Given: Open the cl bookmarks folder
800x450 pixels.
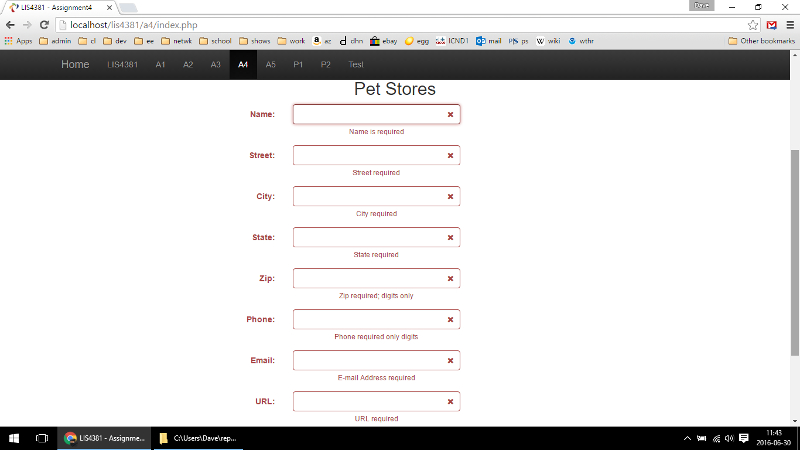Looking at the screenshot, I should pos(87,41).
